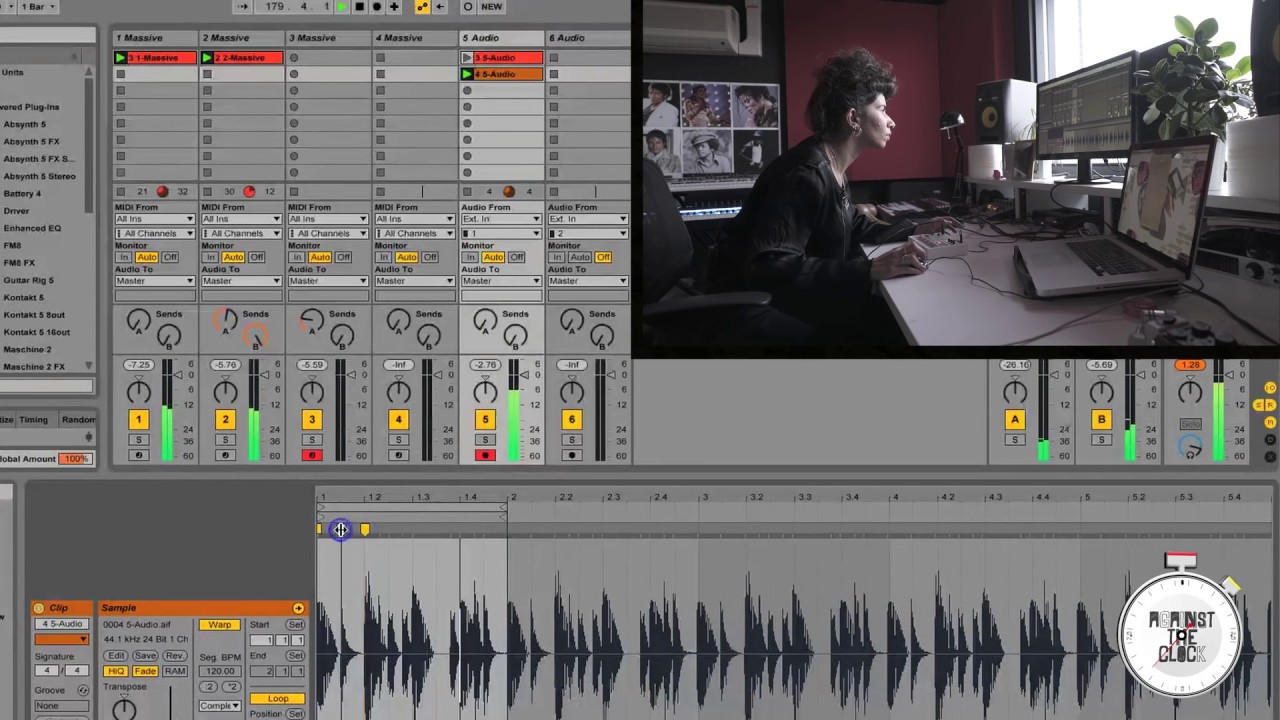Launch the '3 5-Audio' clip
Screen dimensions: 1280x720
point(467,58)
